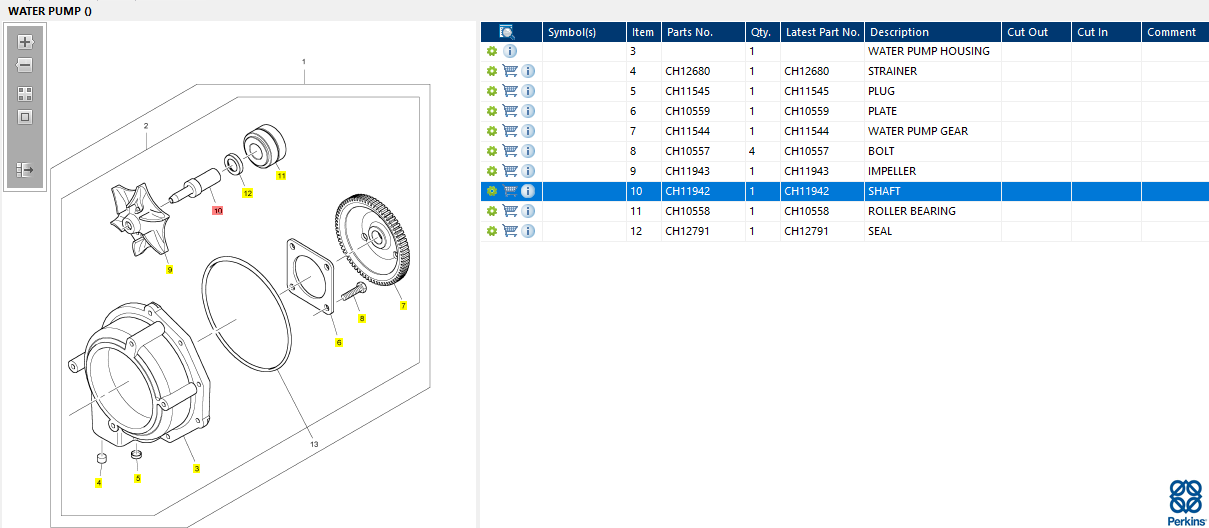This screenshot has width=1209, height=528.
Task: Click the gear icon in PLATE row
Action: [492, 111]
